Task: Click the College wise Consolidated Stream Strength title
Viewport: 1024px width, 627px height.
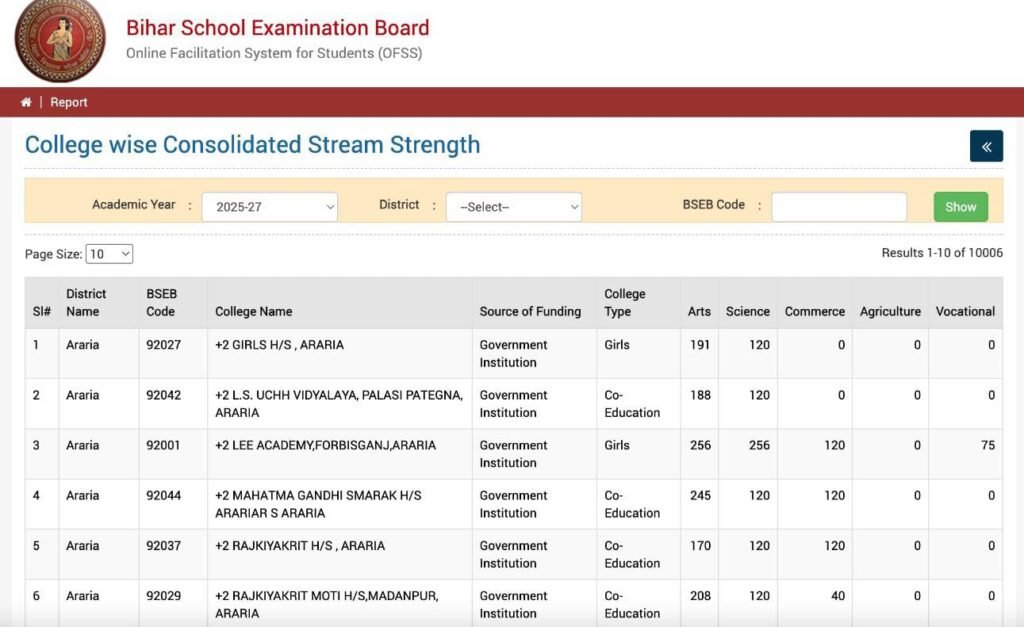Action: pos(252,144)
